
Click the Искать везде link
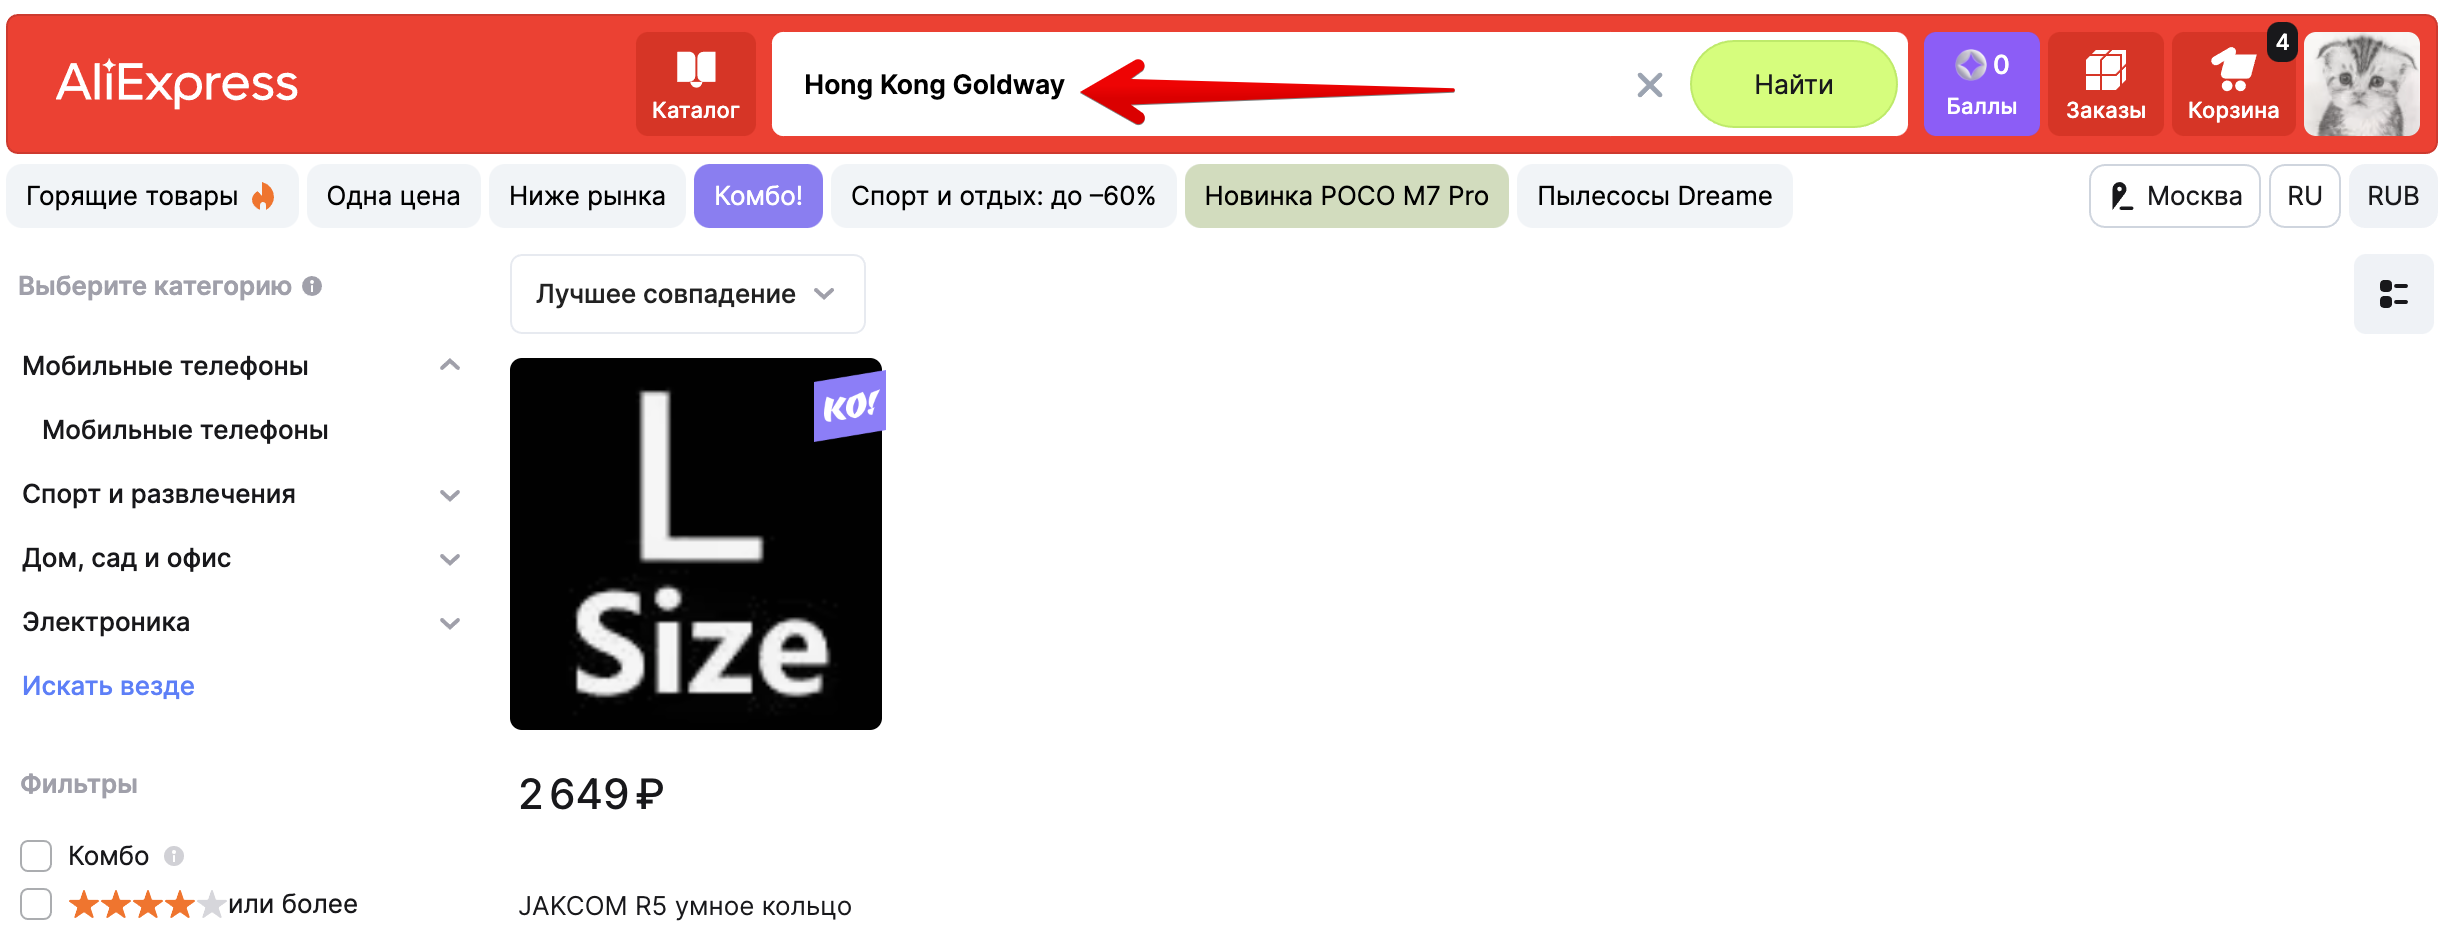pos(108,686)
